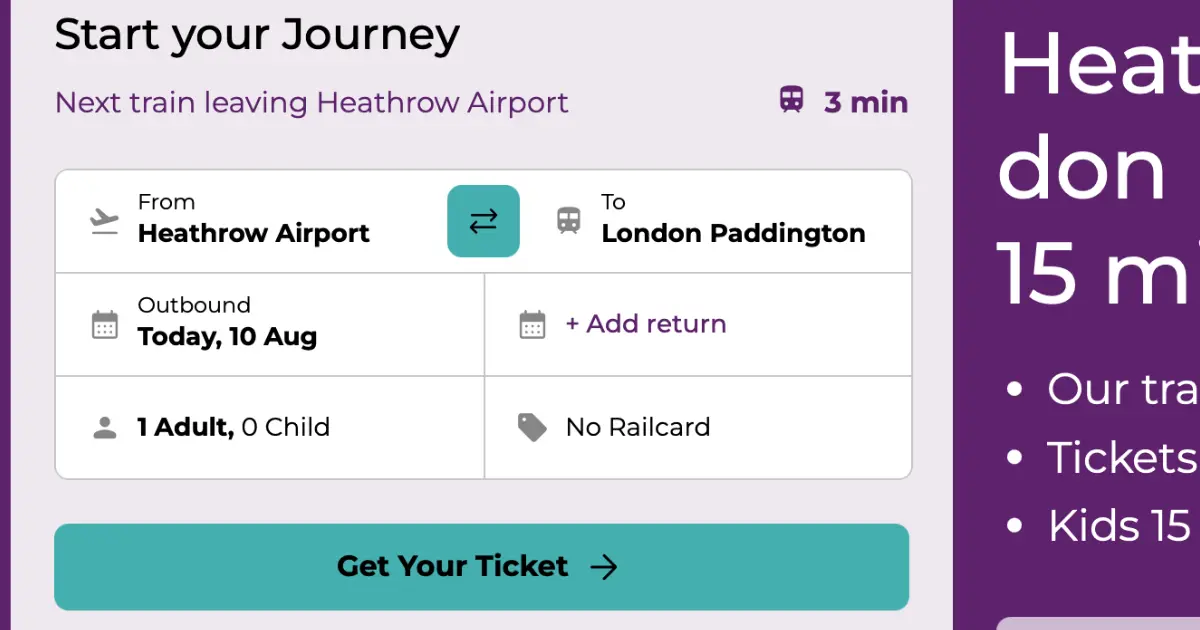Open the 1 Adult, 0 Child passenger selector
Screen dimensions: 1200x630
(270, 428)
